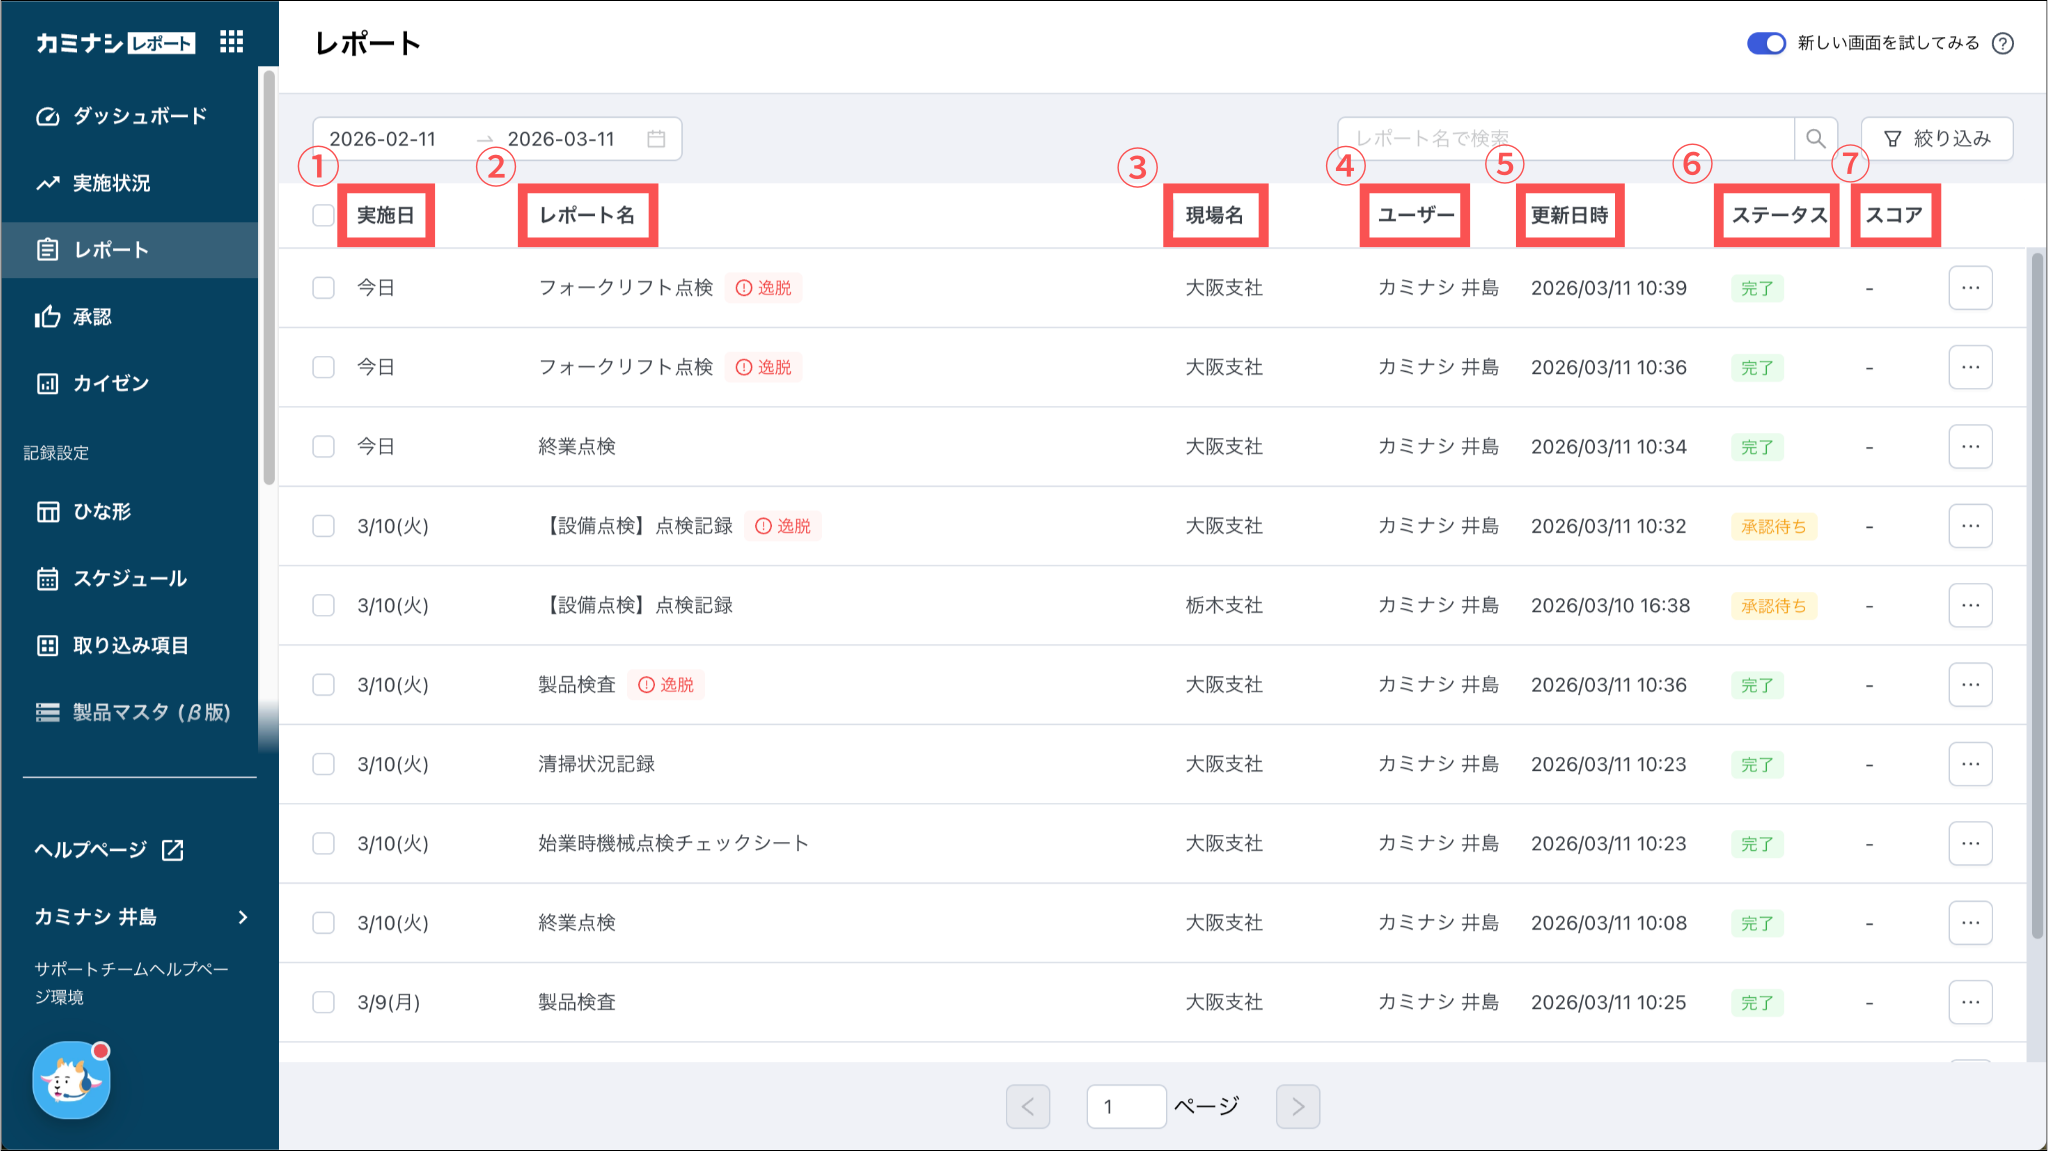Expand the カミナシ 井島 account chevron

[x=243, y=917]
